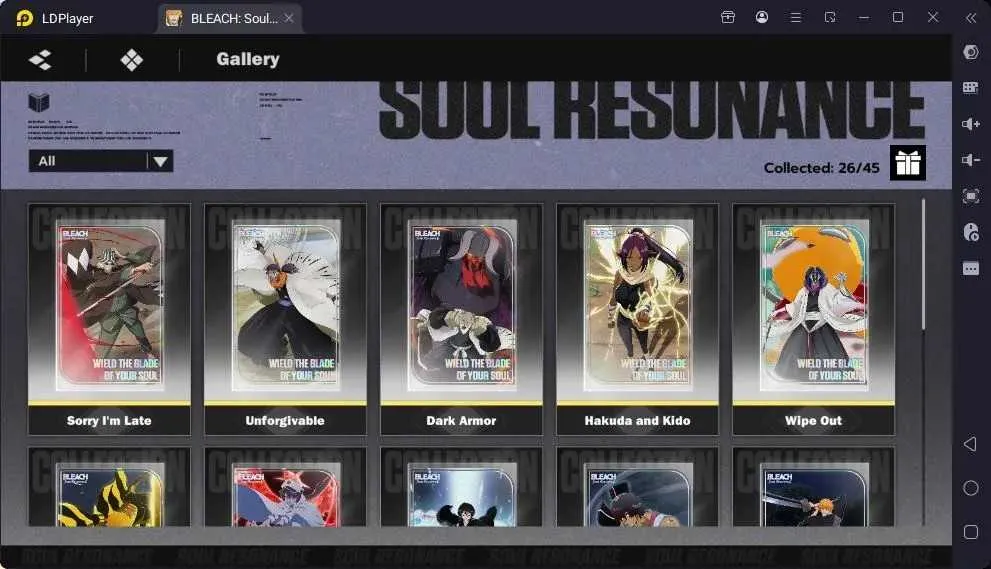Close the BLEACH: Soul tab

[x=289, y=18]
